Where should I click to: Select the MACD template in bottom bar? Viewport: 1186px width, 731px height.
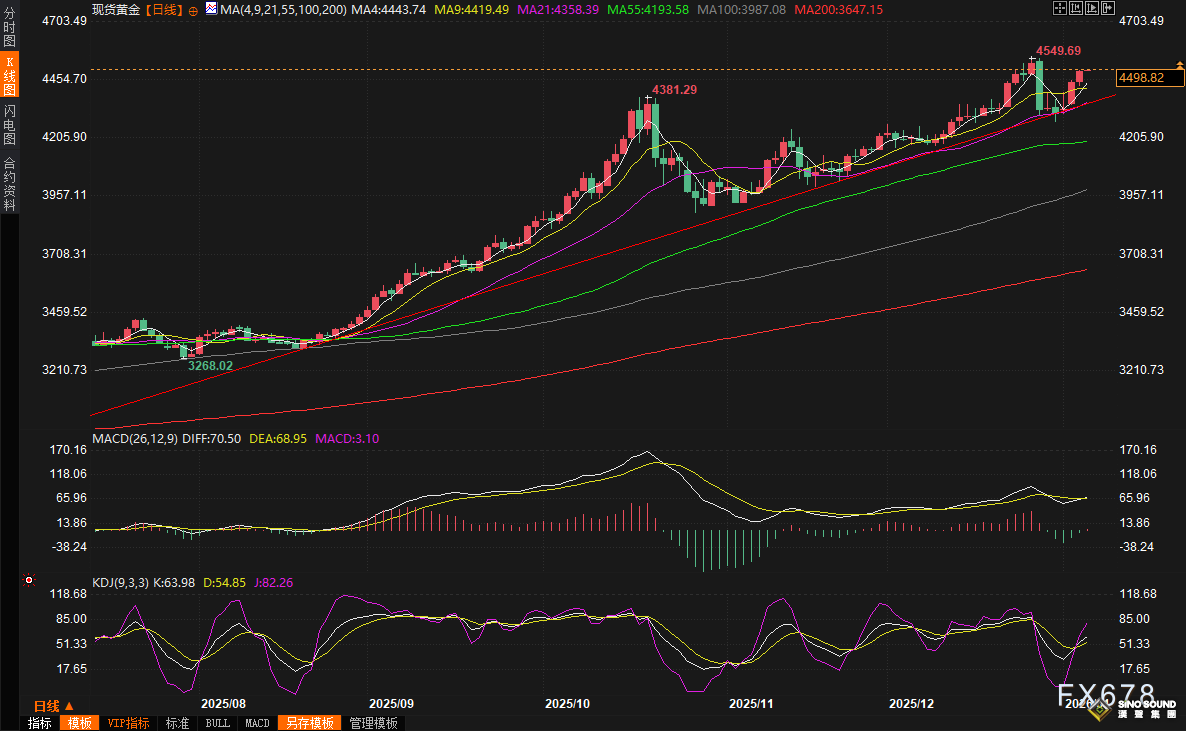tap(257, 723)
